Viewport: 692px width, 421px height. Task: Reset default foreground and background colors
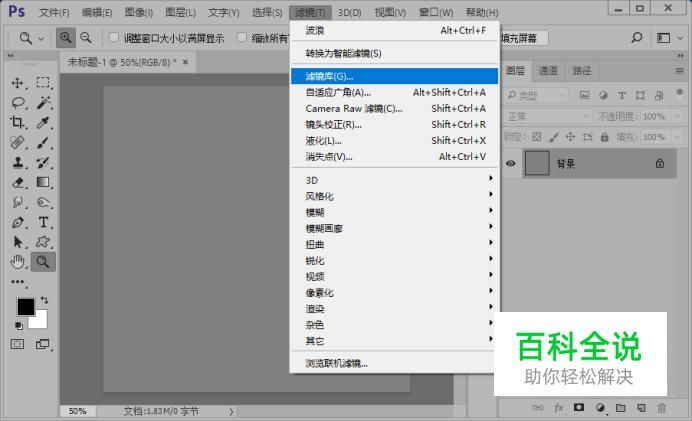19,326
